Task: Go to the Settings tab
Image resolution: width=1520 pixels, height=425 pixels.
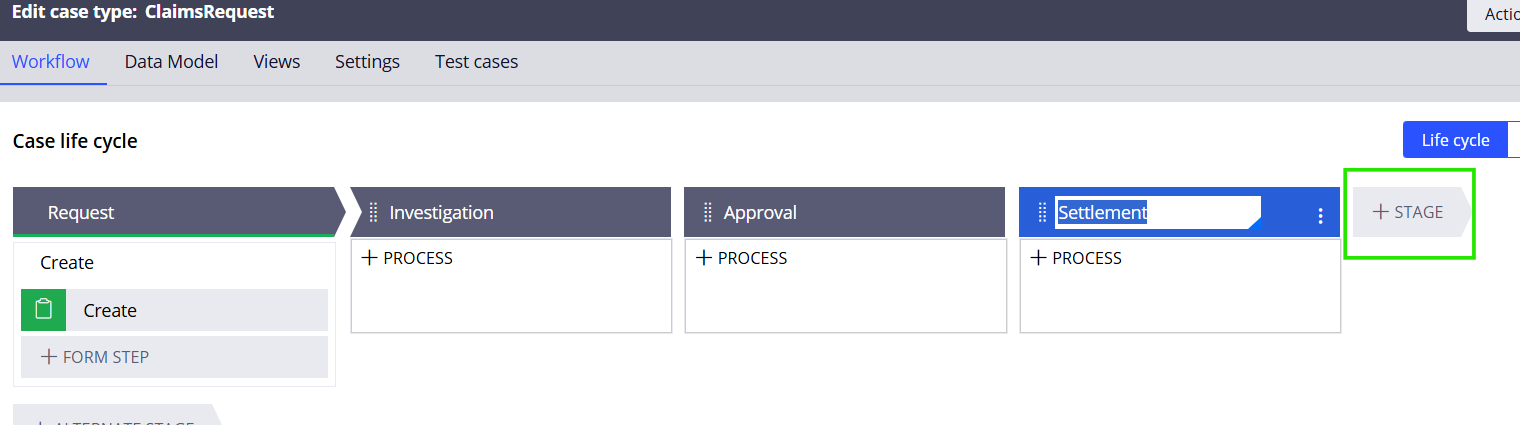Action: (367, 62)
